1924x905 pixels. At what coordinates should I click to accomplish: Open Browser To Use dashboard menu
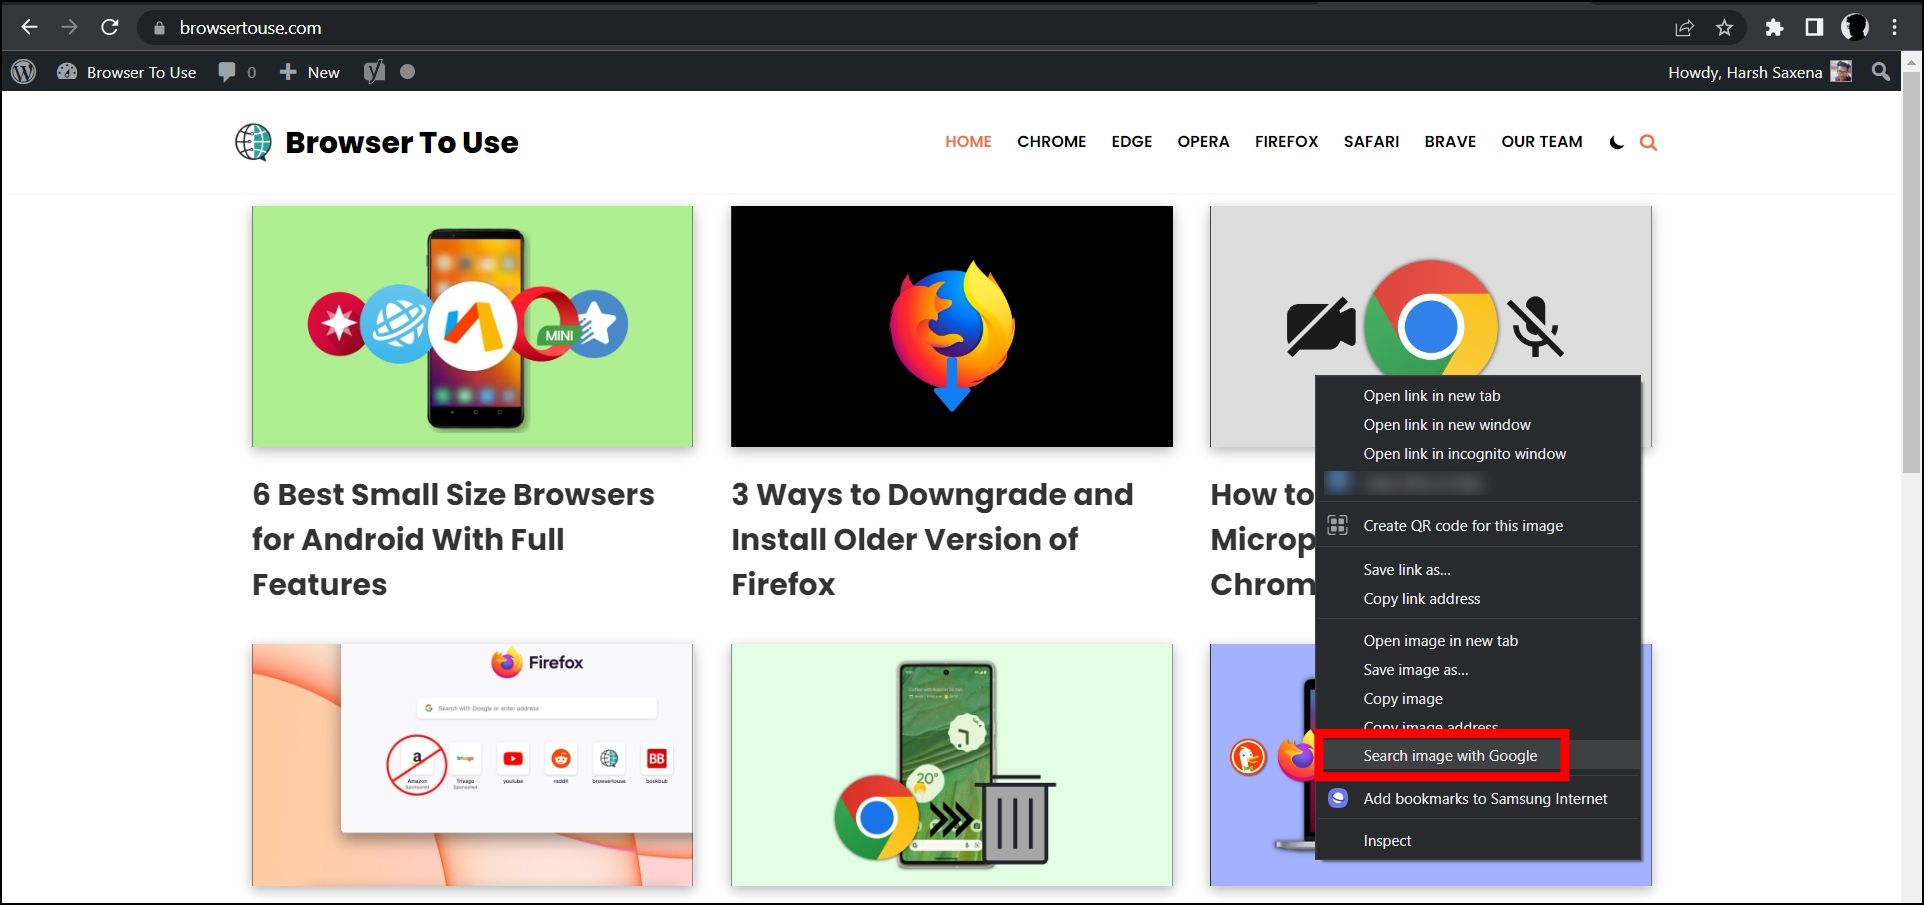[x=127, y=72]
